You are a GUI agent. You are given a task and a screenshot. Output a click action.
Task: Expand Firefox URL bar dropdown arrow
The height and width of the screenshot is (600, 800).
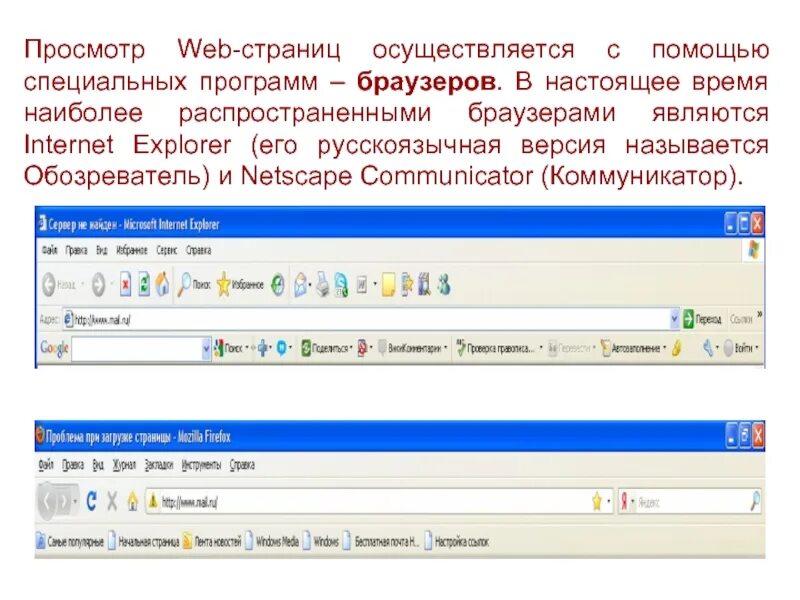pos(609,502)
